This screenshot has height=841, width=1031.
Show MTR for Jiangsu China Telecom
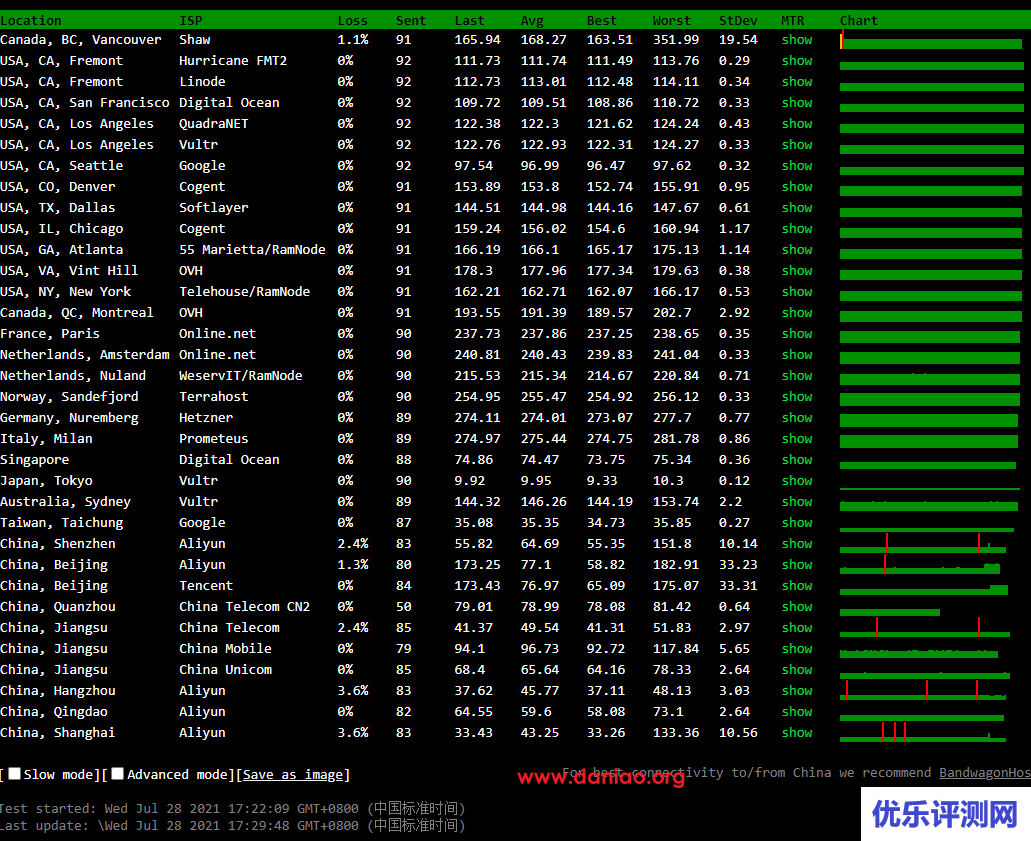[797, 629]
